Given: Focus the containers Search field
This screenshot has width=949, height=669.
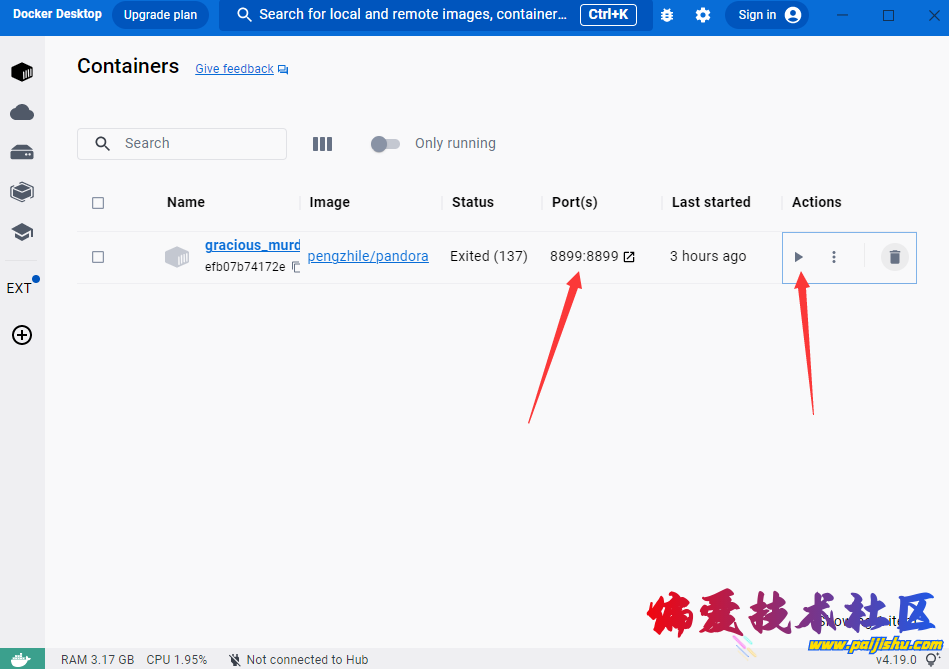Looking at the screenshot, I should (182, 143).
